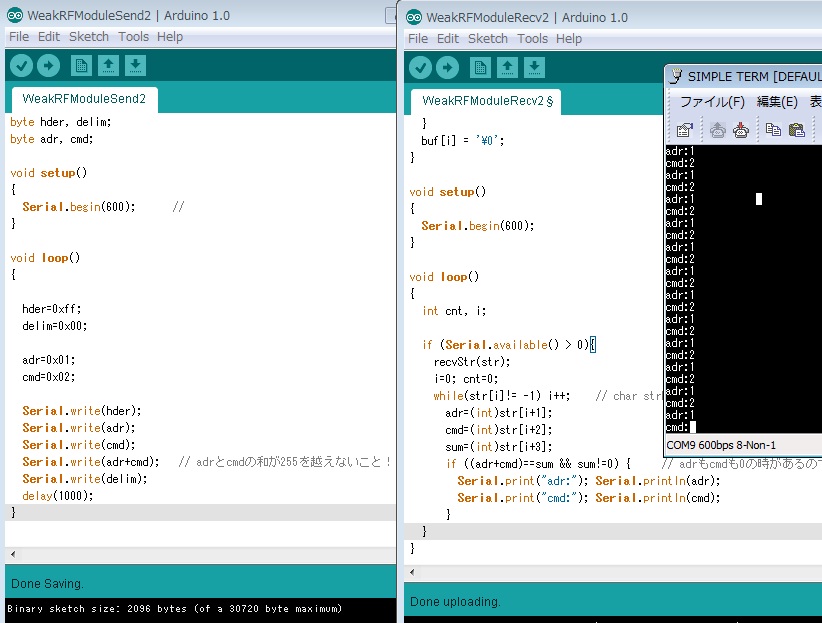
Task: Open Help menu in WeakRFModuleSend2 window
Action: click(170, 37)
